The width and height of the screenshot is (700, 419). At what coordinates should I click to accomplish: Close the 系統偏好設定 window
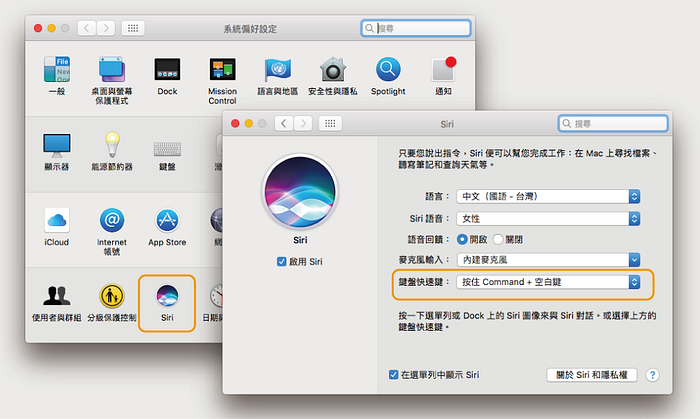(x=38, y=29)
